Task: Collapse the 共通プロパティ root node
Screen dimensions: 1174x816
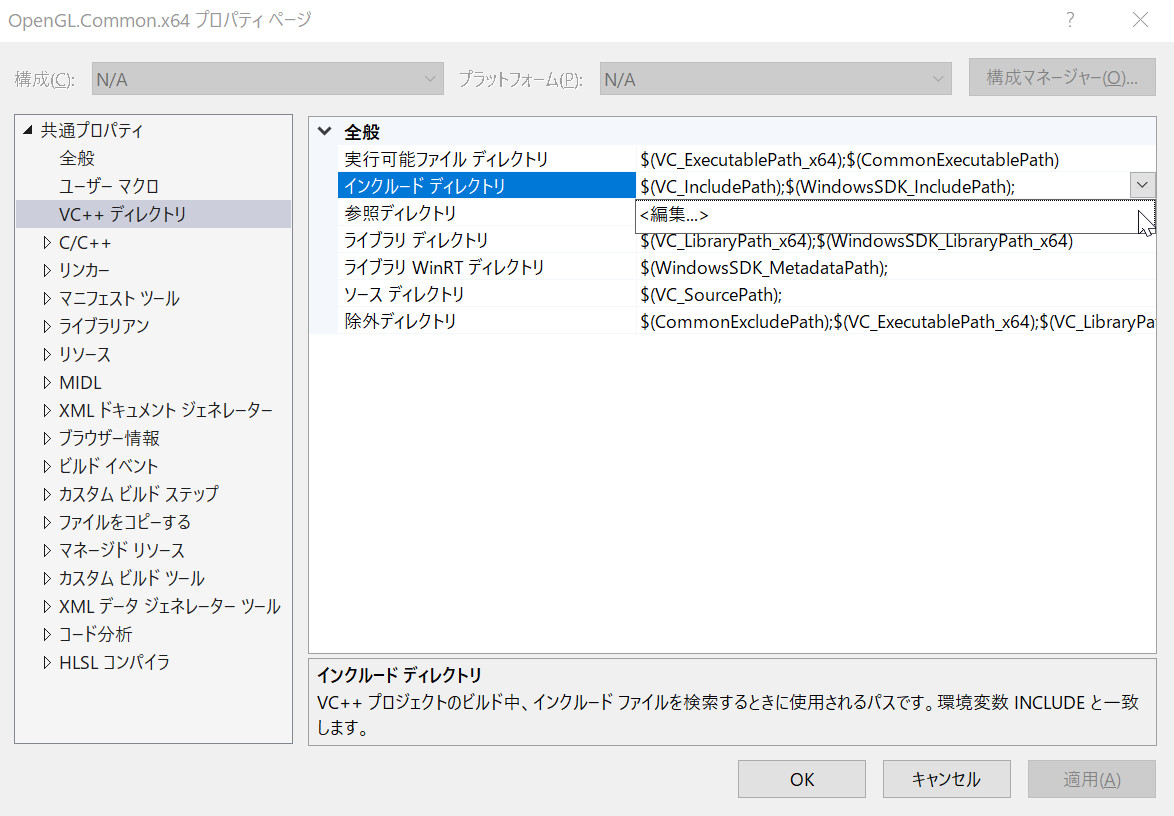Action: [27, 130]
